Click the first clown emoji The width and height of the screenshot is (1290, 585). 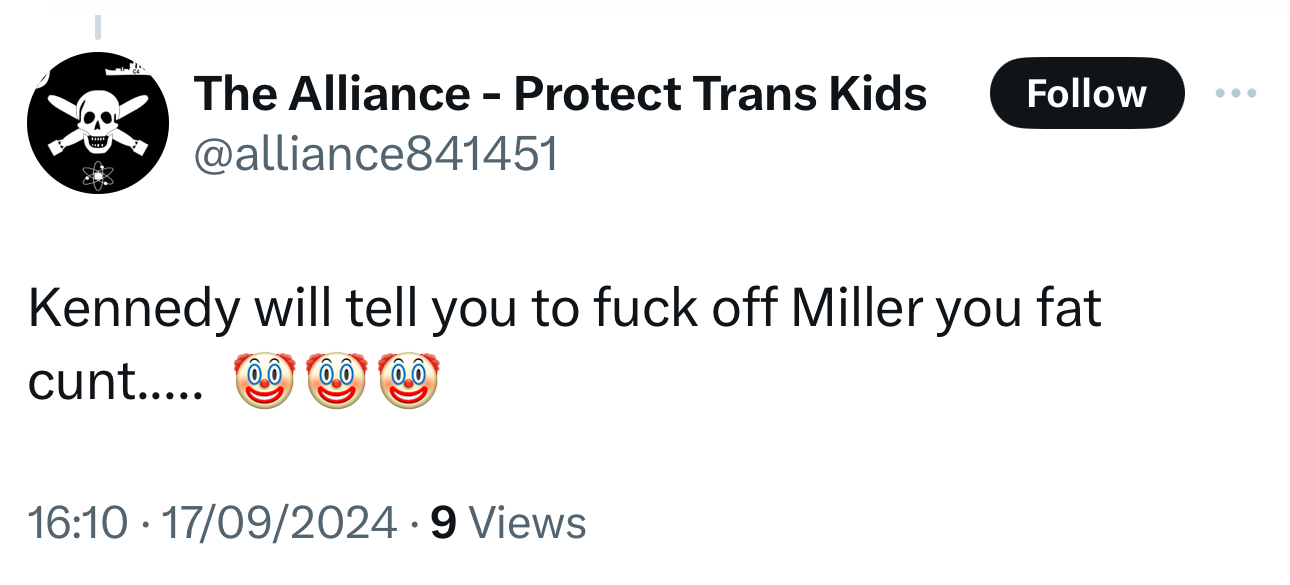click(264, 382)
